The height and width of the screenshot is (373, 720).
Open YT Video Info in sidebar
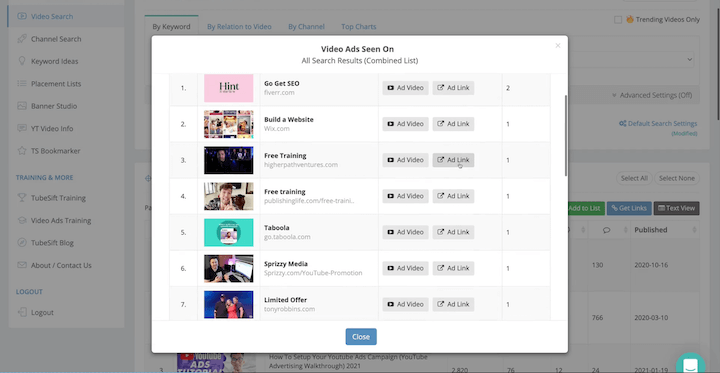click(x=52, y=129)
